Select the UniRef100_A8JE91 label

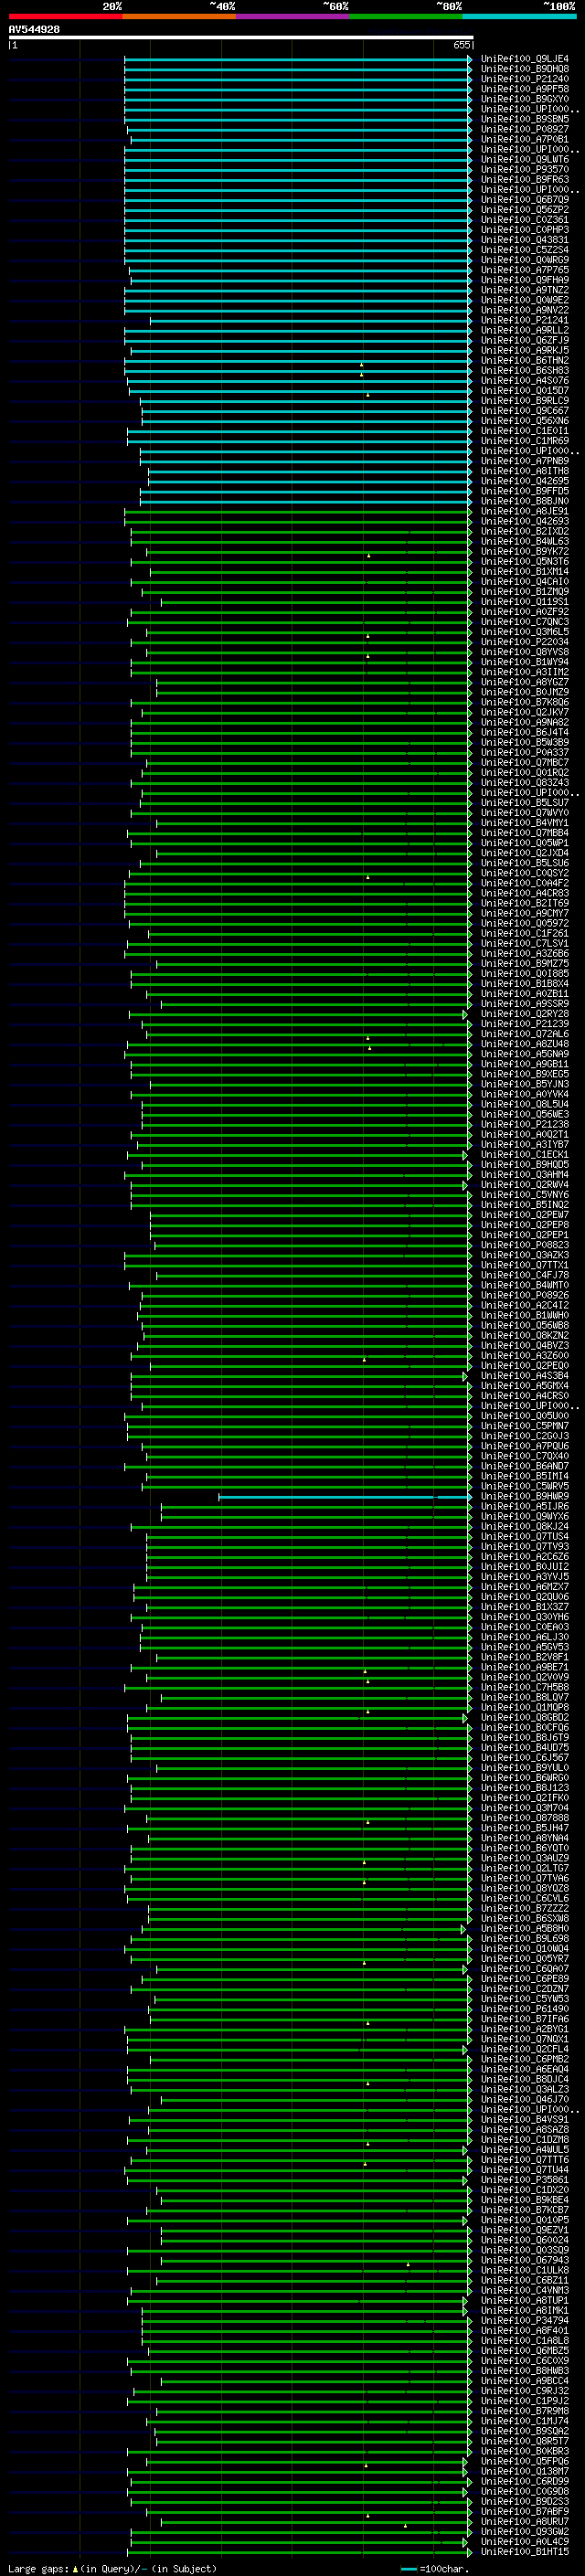(525, 511)
